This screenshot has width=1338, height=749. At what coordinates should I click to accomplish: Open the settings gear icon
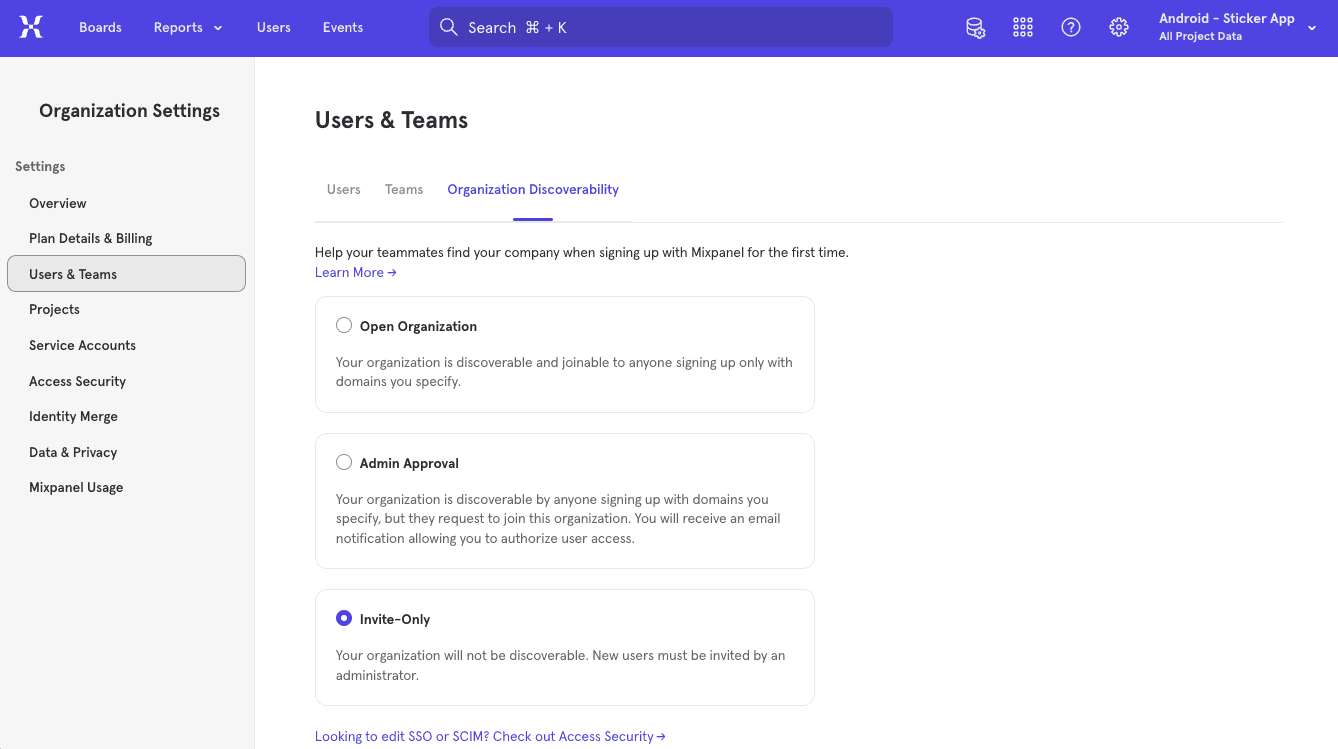point(1119,28)
